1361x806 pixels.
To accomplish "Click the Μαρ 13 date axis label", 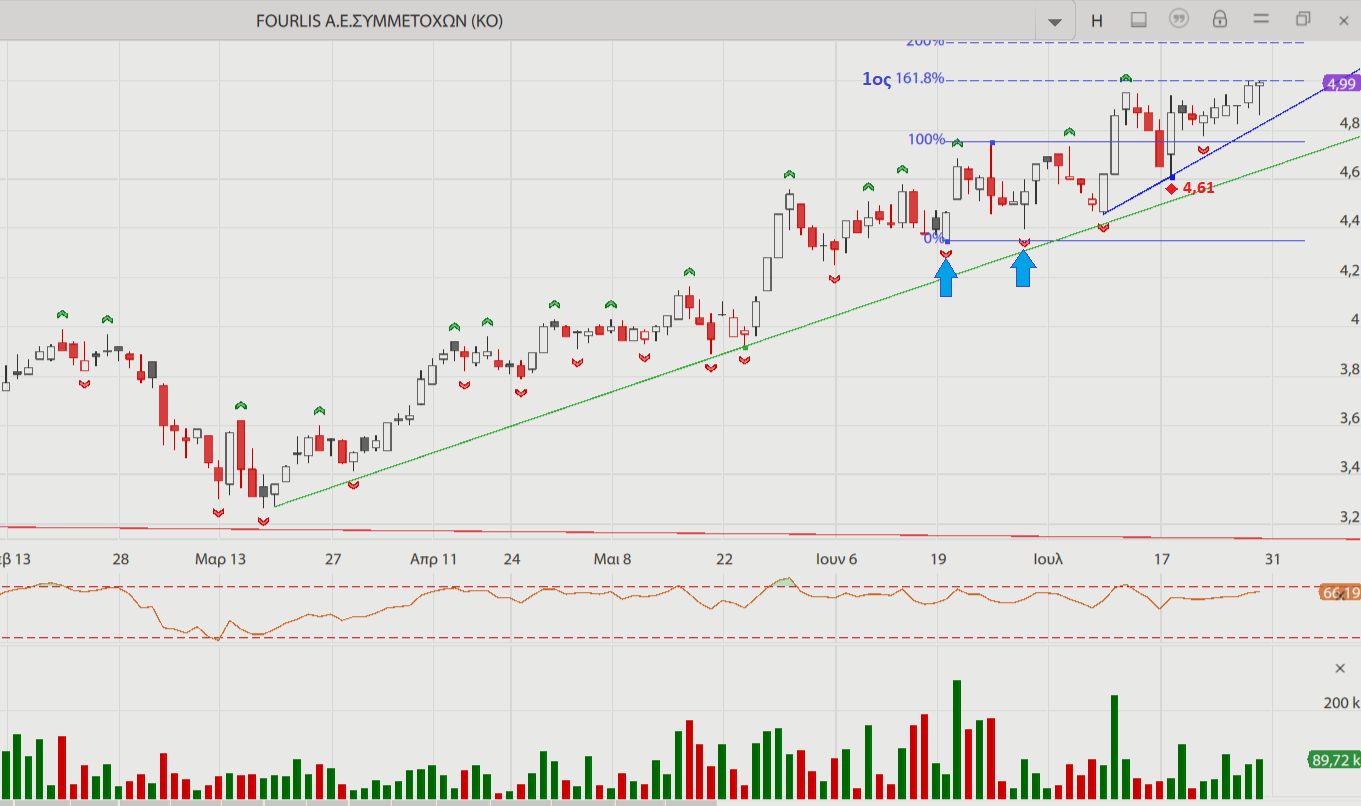I will (x=220, y=559).
